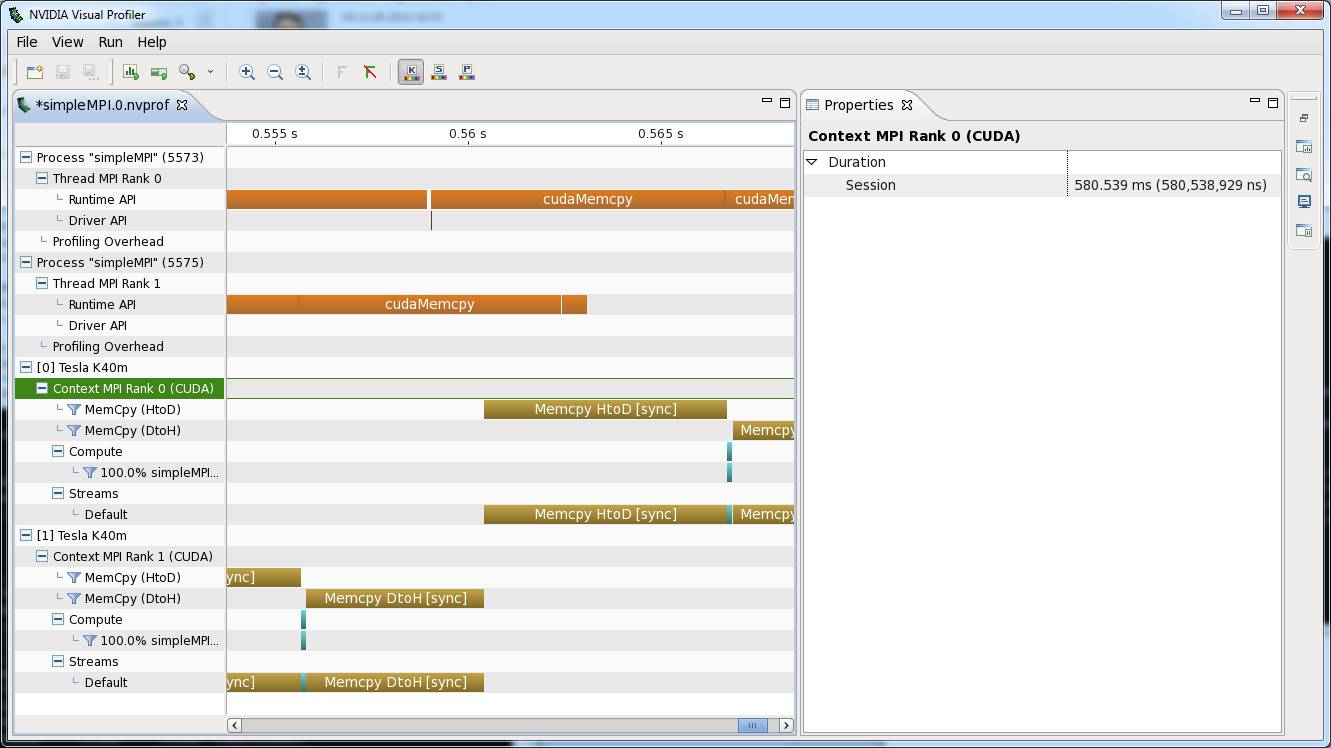Create a new session from the toolbar
This screenshot has height=748, width=1331.
[35, 72]
